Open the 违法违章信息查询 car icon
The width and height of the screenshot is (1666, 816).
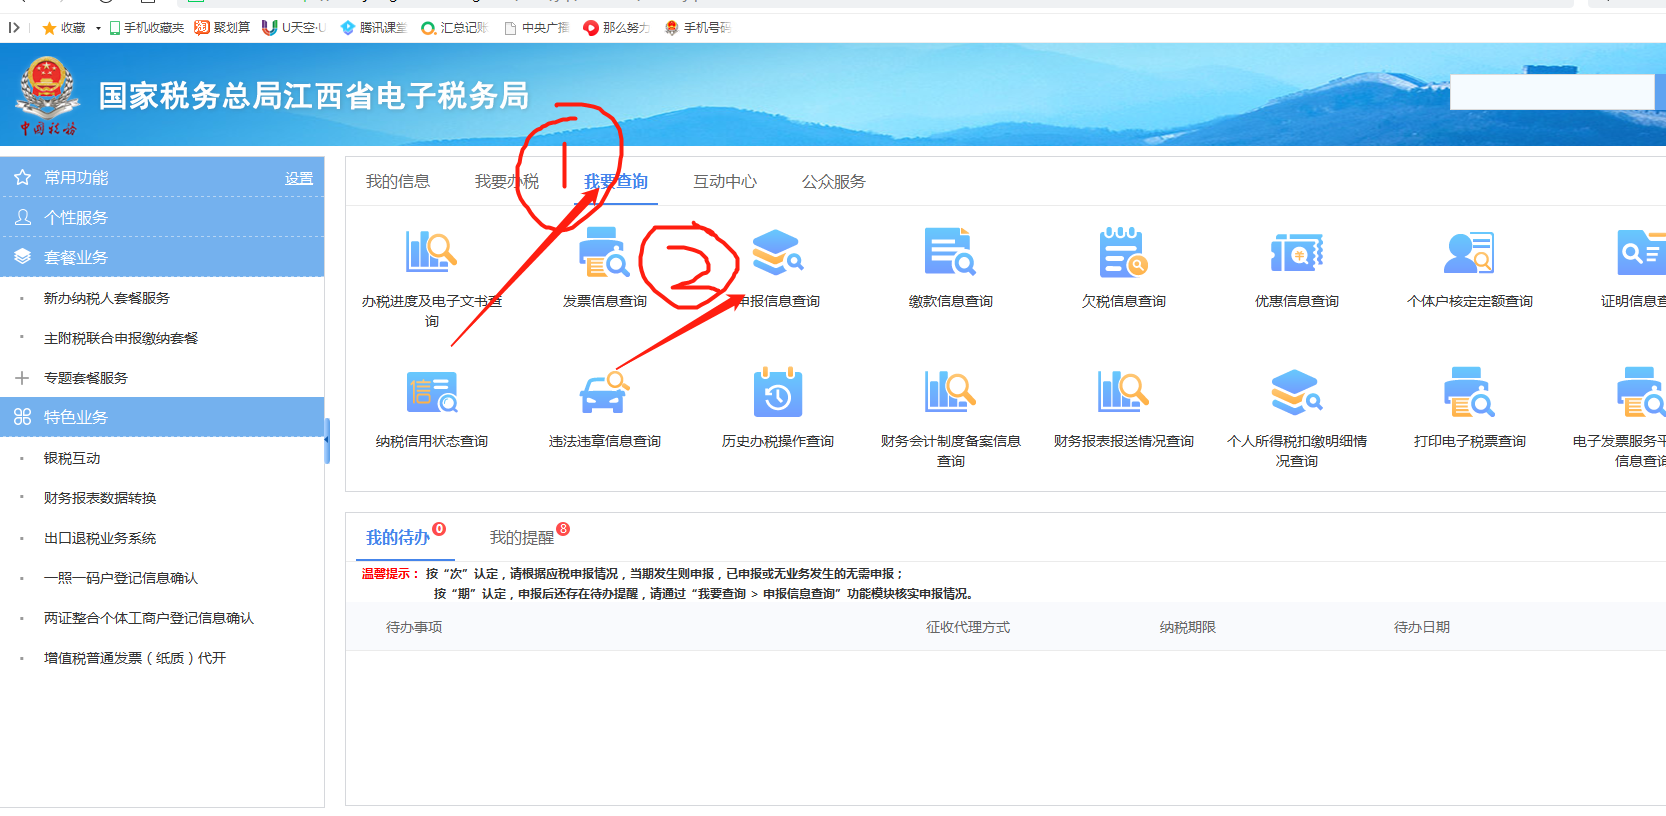(x=604, y=392)
